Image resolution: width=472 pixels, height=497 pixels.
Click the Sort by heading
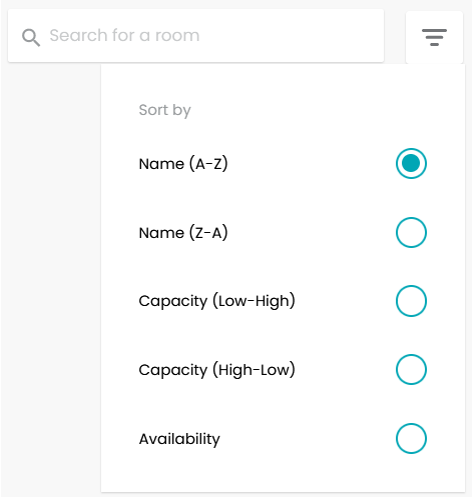coord(165,110)
